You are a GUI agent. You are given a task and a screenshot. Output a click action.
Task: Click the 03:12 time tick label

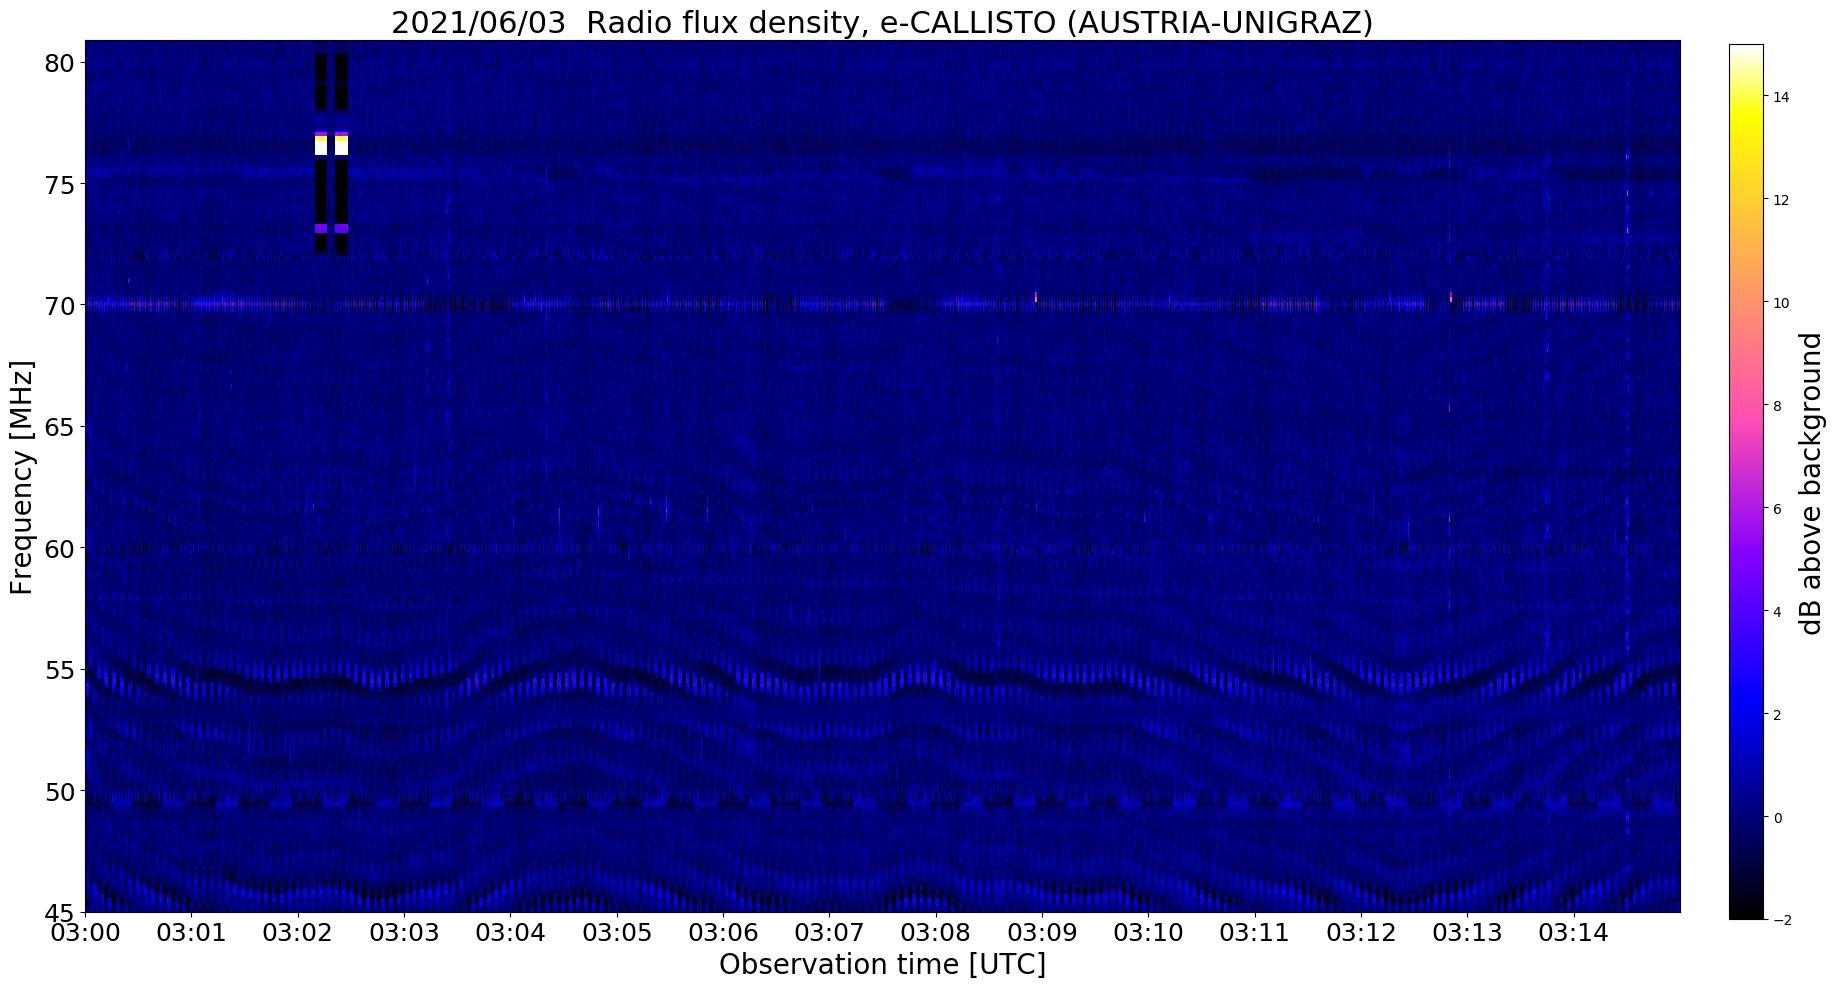pyautogui.click(x=1362, y=933)
